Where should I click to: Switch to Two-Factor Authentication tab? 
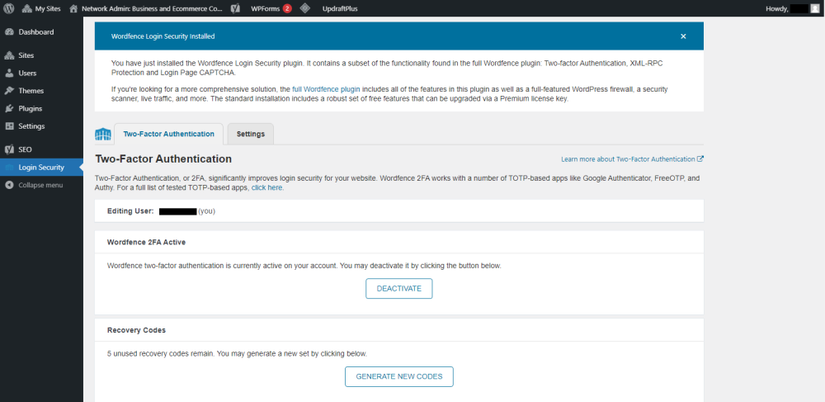click(x=168, y=134)
